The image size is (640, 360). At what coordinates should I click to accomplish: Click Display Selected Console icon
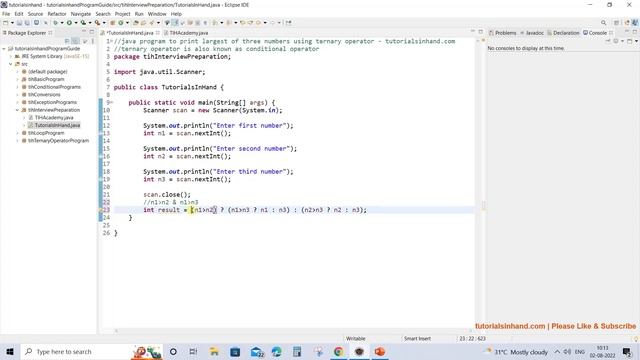point(616,41)
